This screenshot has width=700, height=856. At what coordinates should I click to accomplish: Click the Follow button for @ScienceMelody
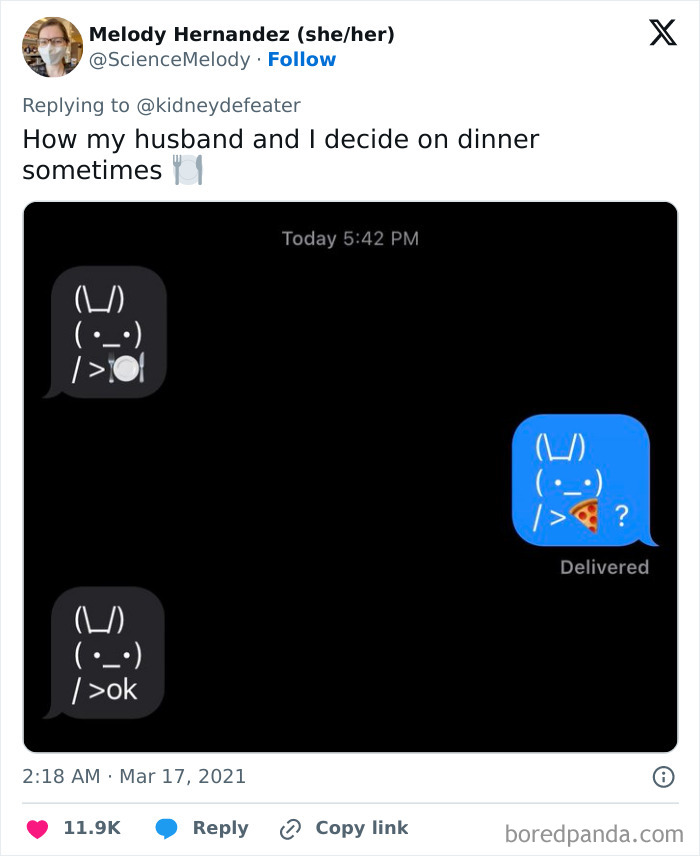tap(303, 60)
